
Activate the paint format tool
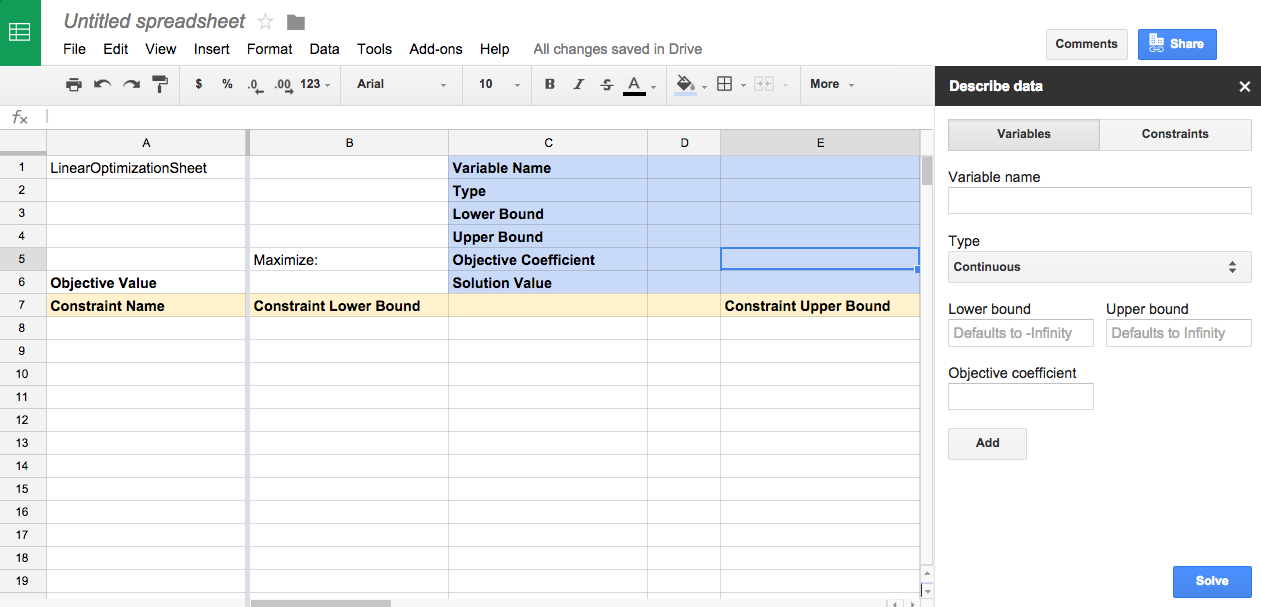click(160, 85)
